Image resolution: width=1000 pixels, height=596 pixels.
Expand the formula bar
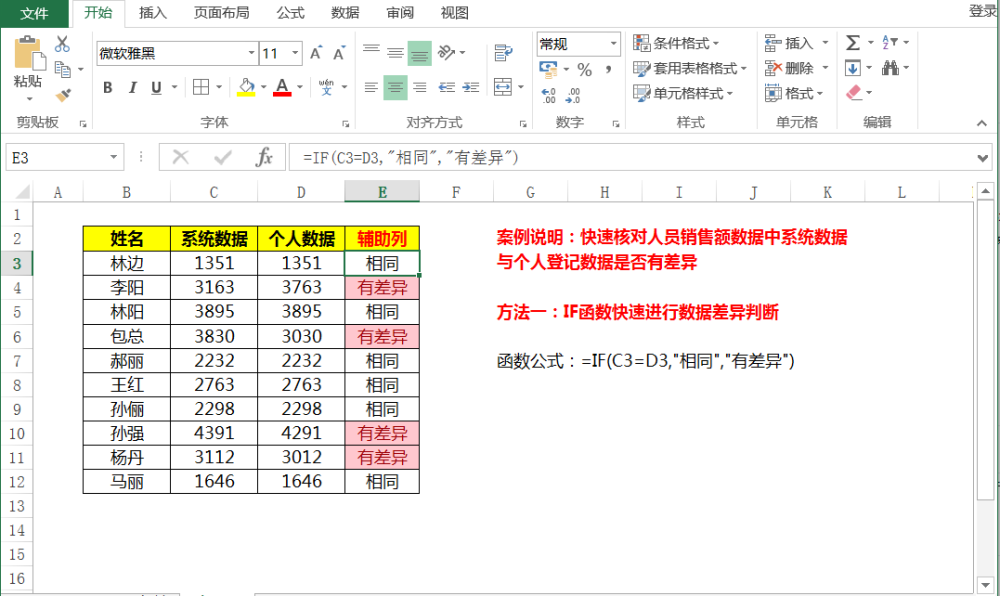point(983,157)
